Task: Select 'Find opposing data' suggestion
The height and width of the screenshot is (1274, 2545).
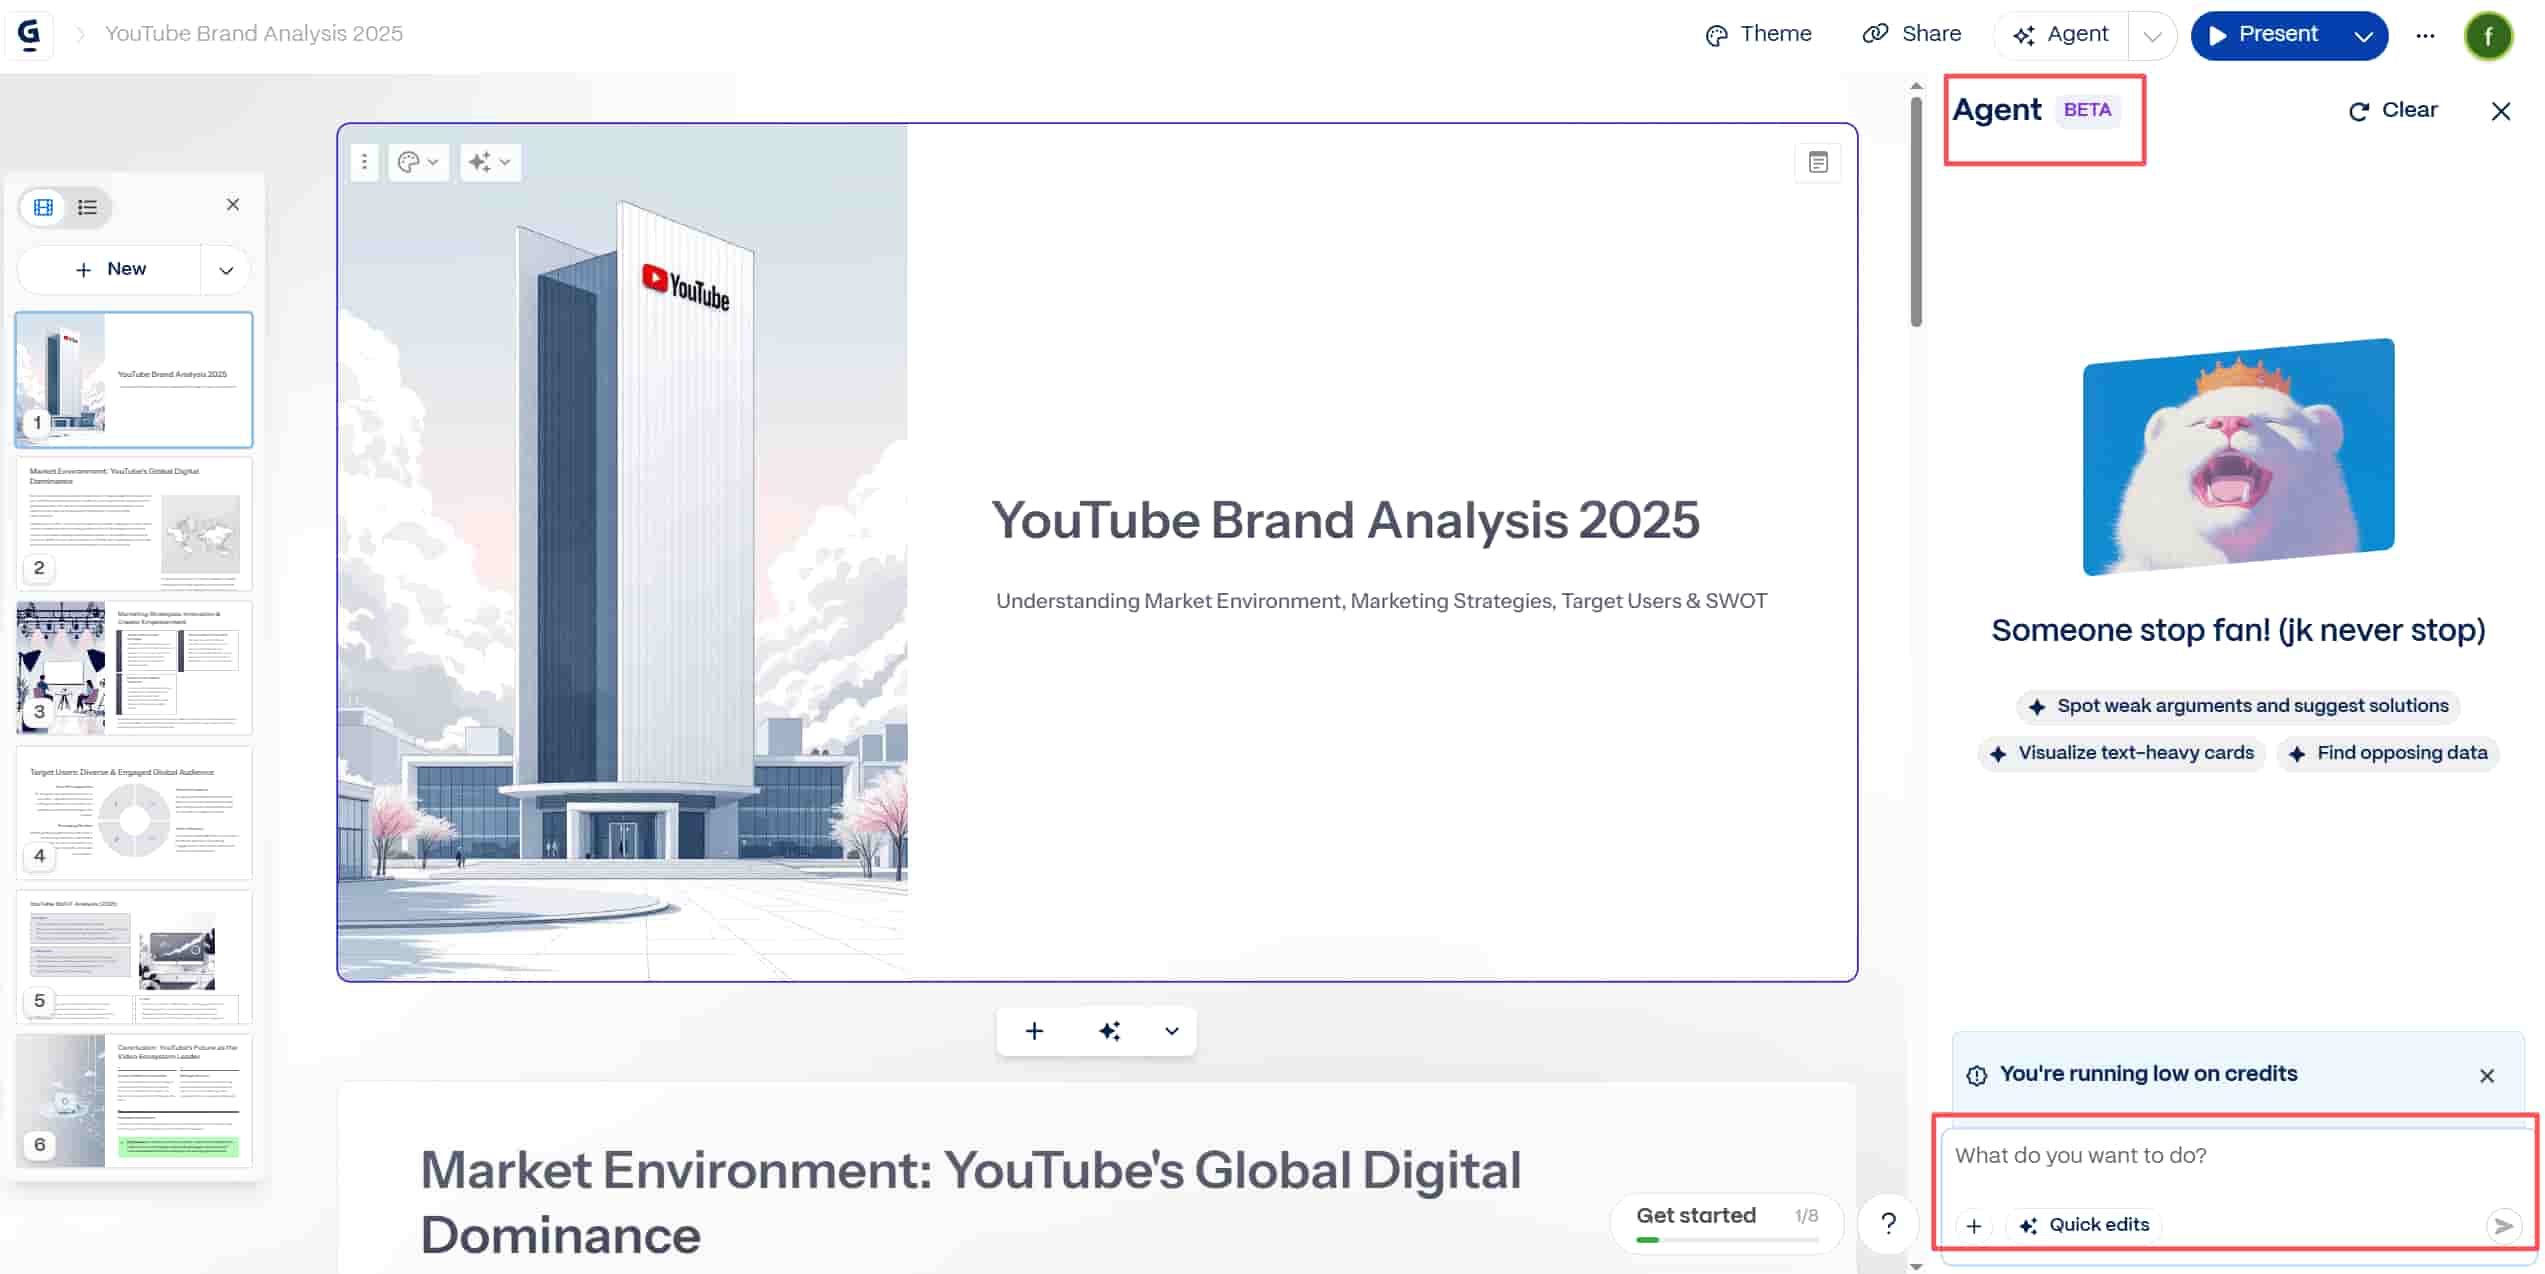Action: click(x=2387, y=753)
